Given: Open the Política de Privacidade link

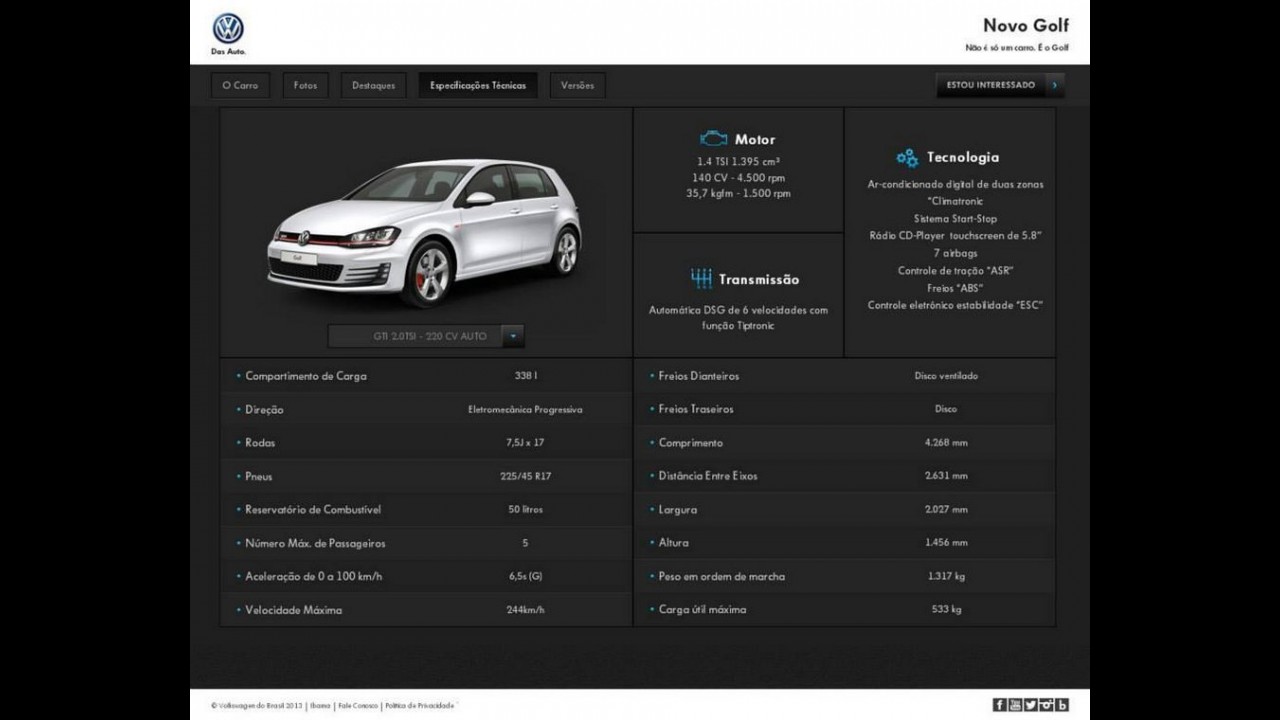Looking at the screenshot, I should pyautogui.click(x=419, y=705).
